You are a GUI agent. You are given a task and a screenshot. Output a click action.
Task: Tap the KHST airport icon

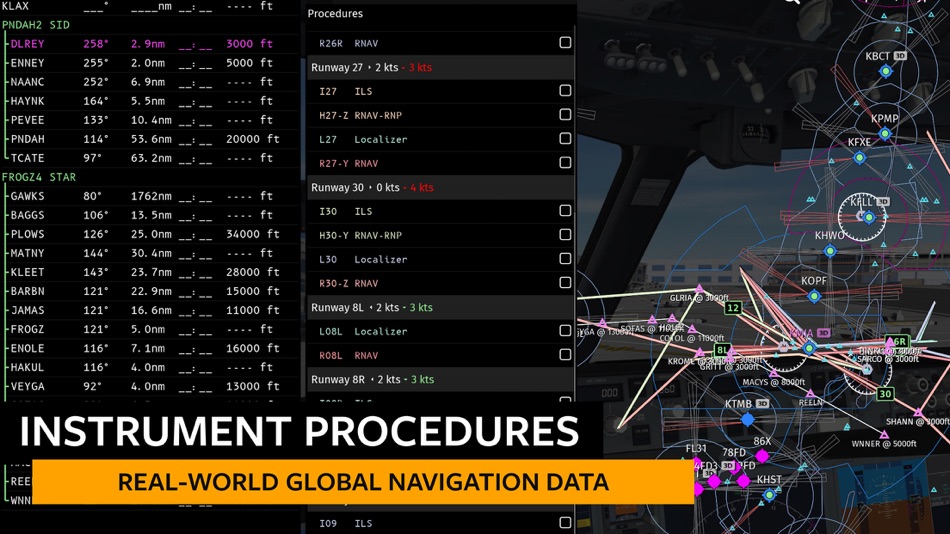coord(769,495)
